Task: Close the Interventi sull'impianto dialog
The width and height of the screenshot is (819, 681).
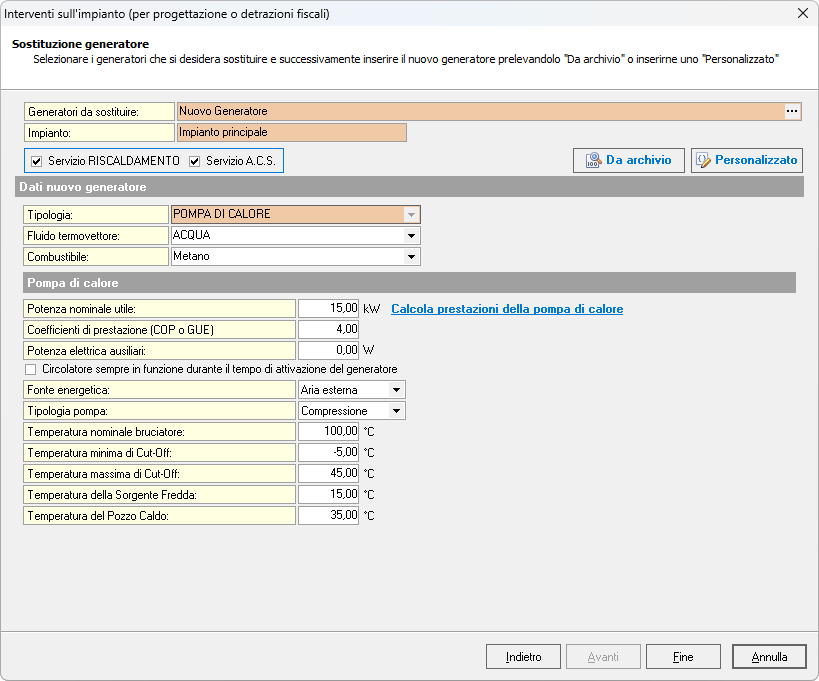Action: (x=802, y=14)
